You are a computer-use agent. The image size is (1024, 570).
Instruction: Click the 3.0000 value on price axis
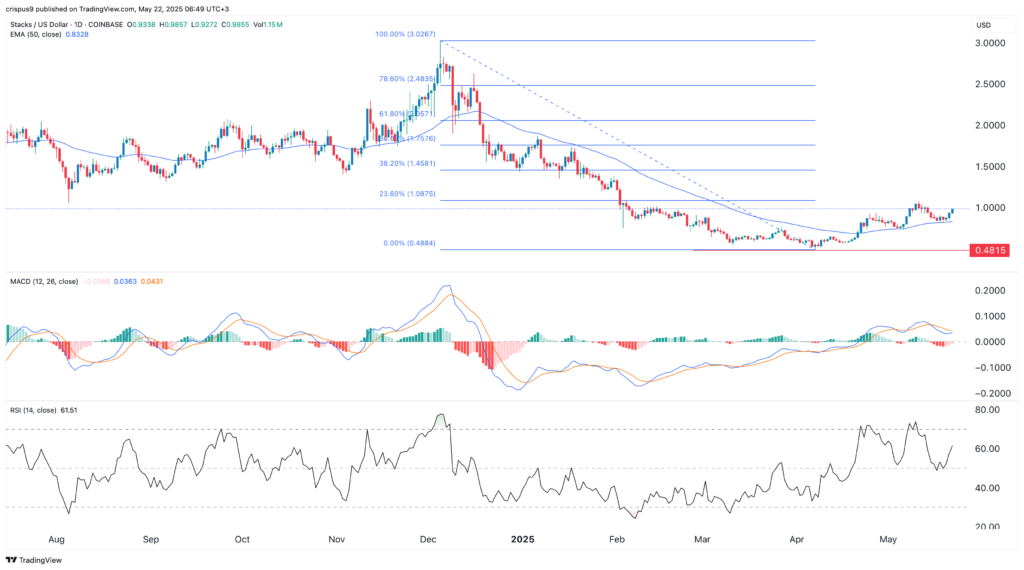tap(990, 43)
